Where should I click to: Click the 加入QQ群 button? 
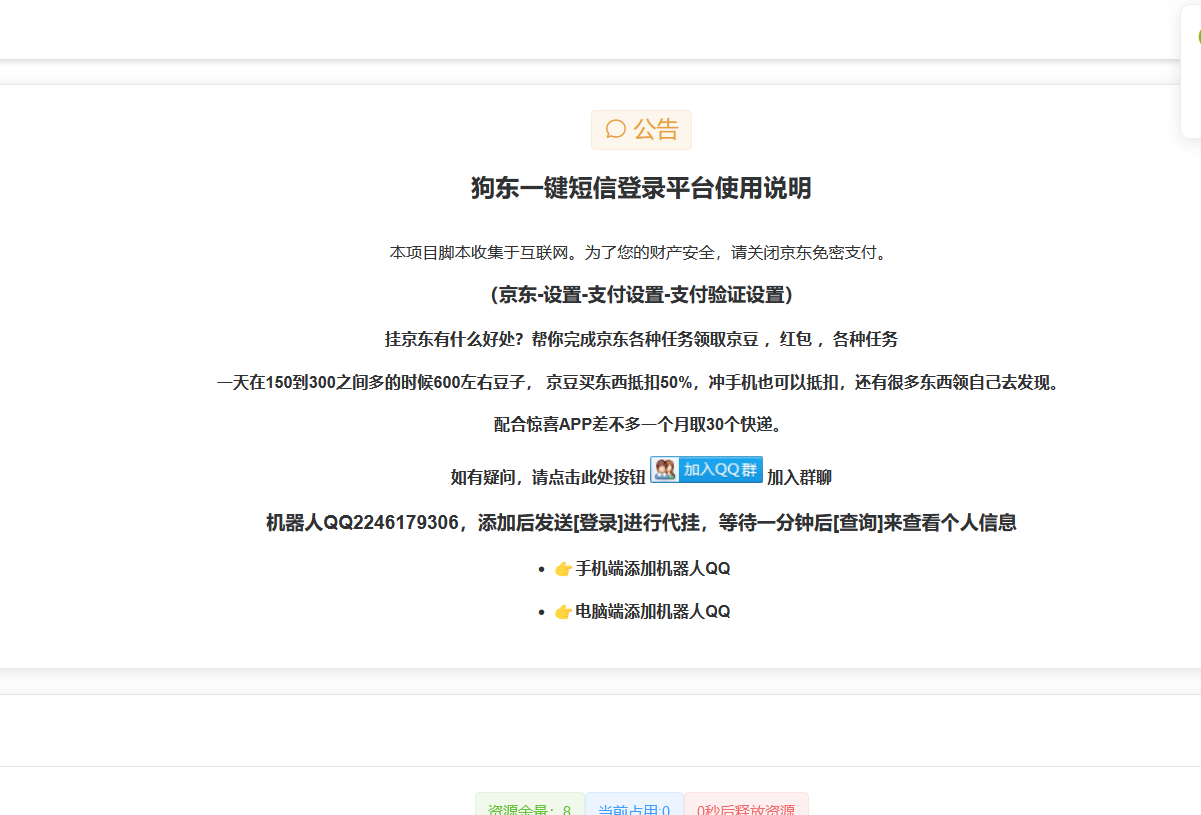707,470
